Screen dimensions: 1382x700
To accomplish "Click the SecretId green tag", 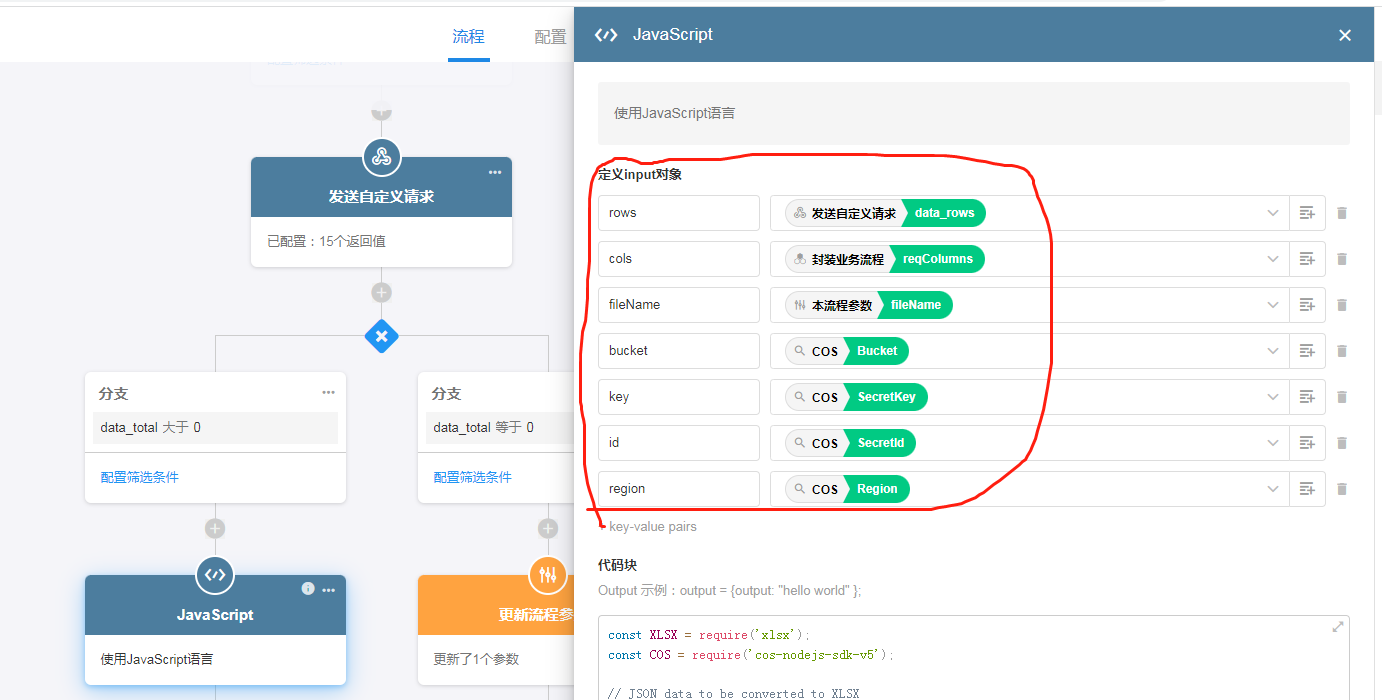I will [880, 443].
